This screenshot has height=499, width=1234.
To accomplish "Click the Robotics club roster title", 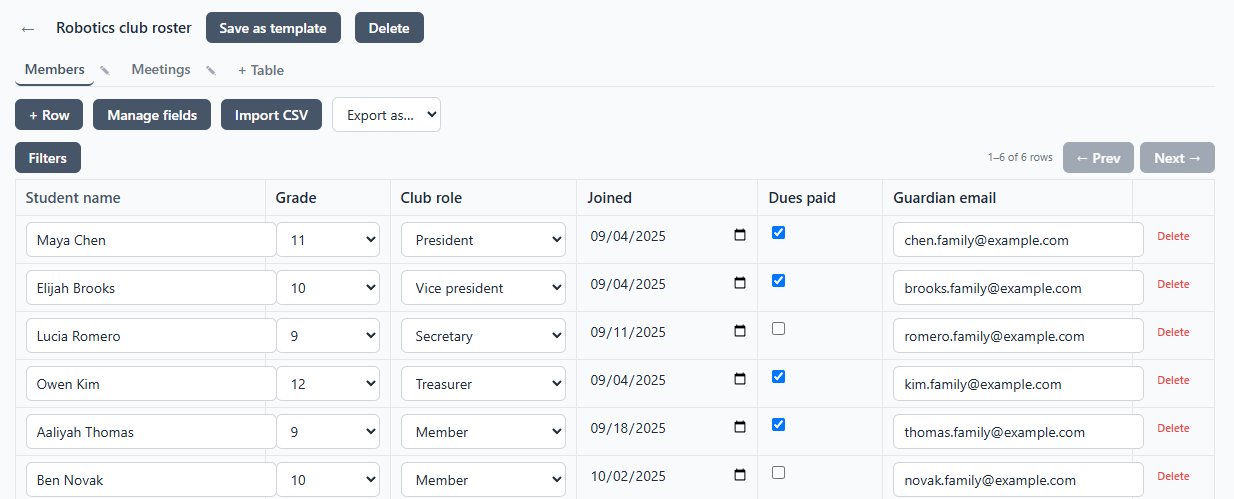I will click(x=124, y=28).
